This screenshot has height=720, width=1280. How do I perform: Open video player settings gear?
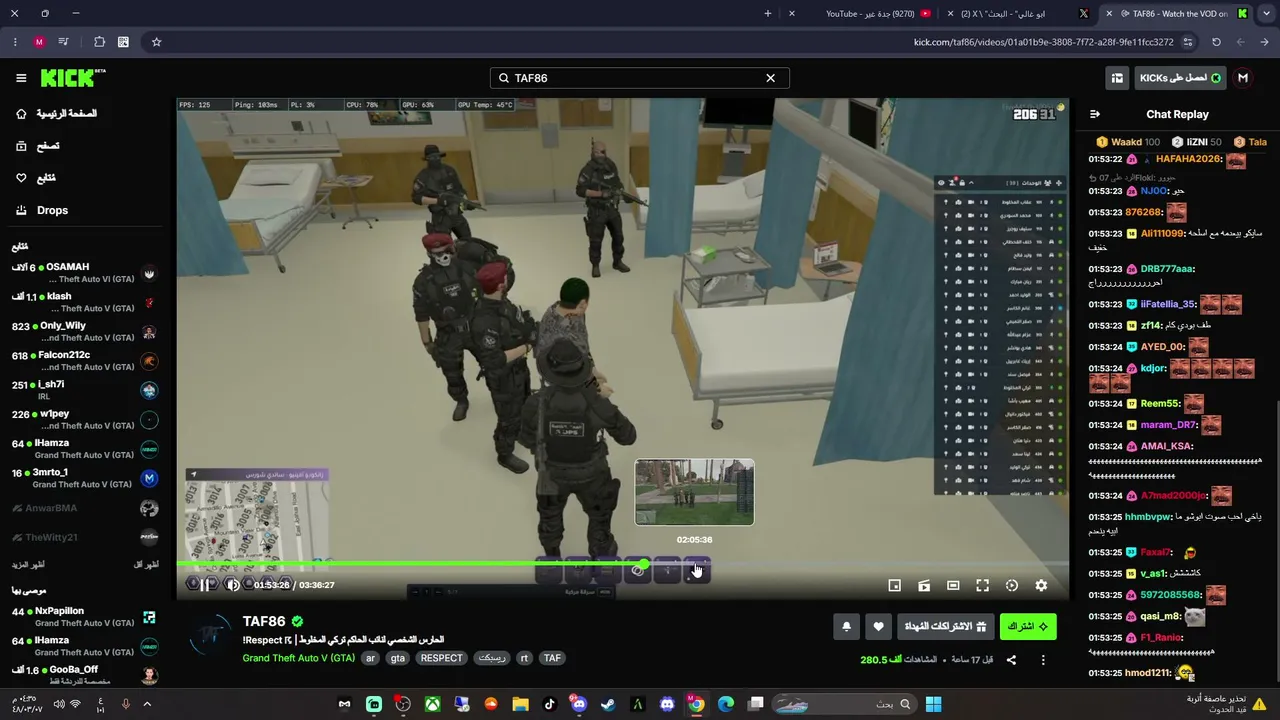pos(1041,585)
